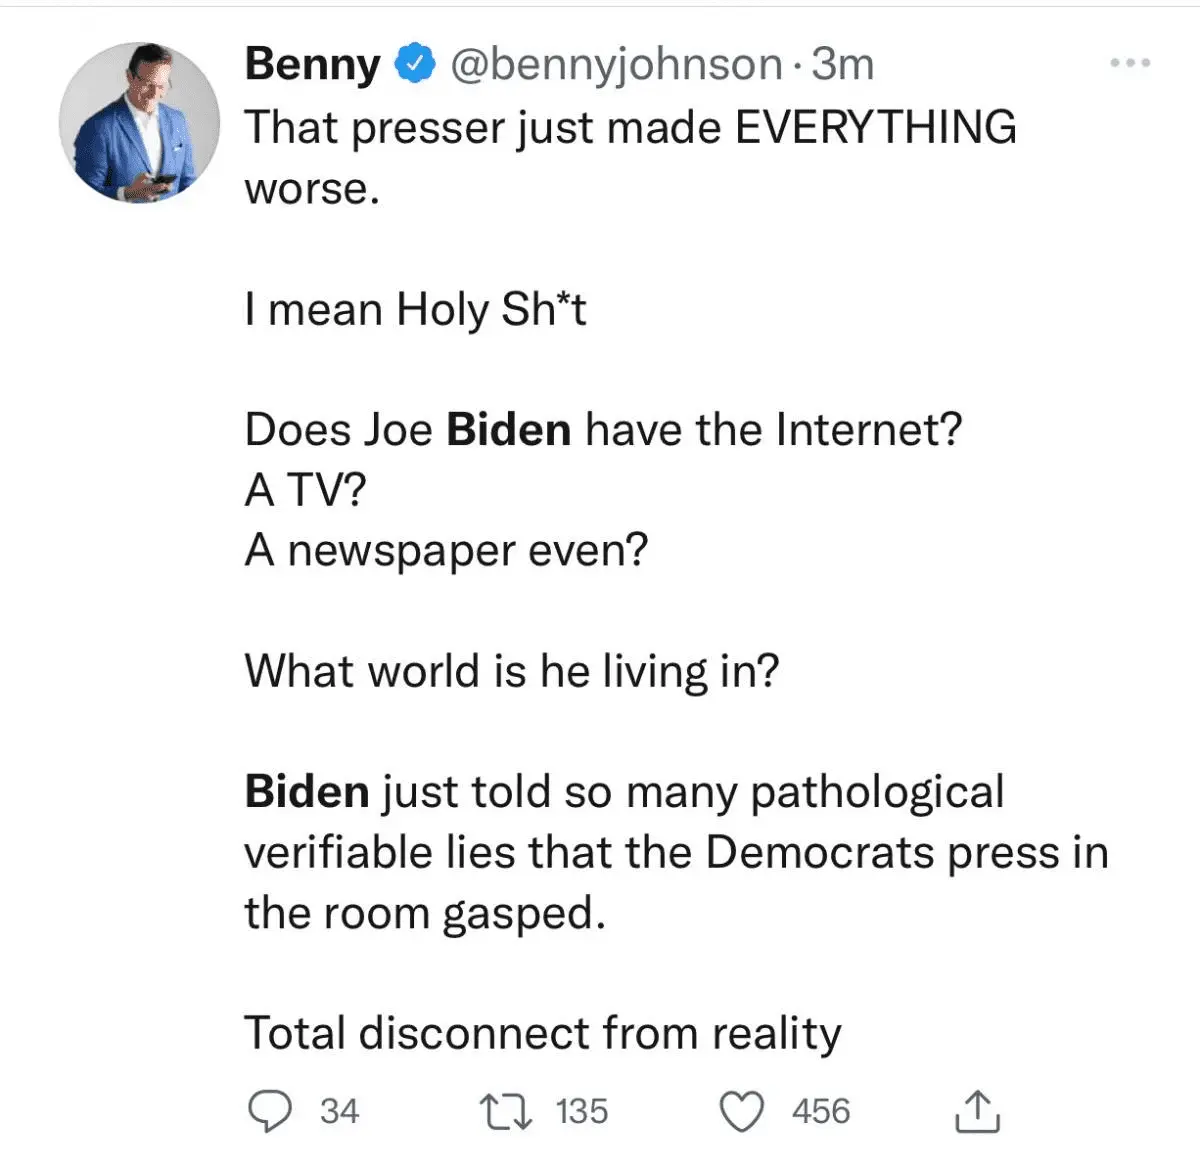
Task: Click the "Total disconnect from reality" line
Action: (x=543, y=1033)
